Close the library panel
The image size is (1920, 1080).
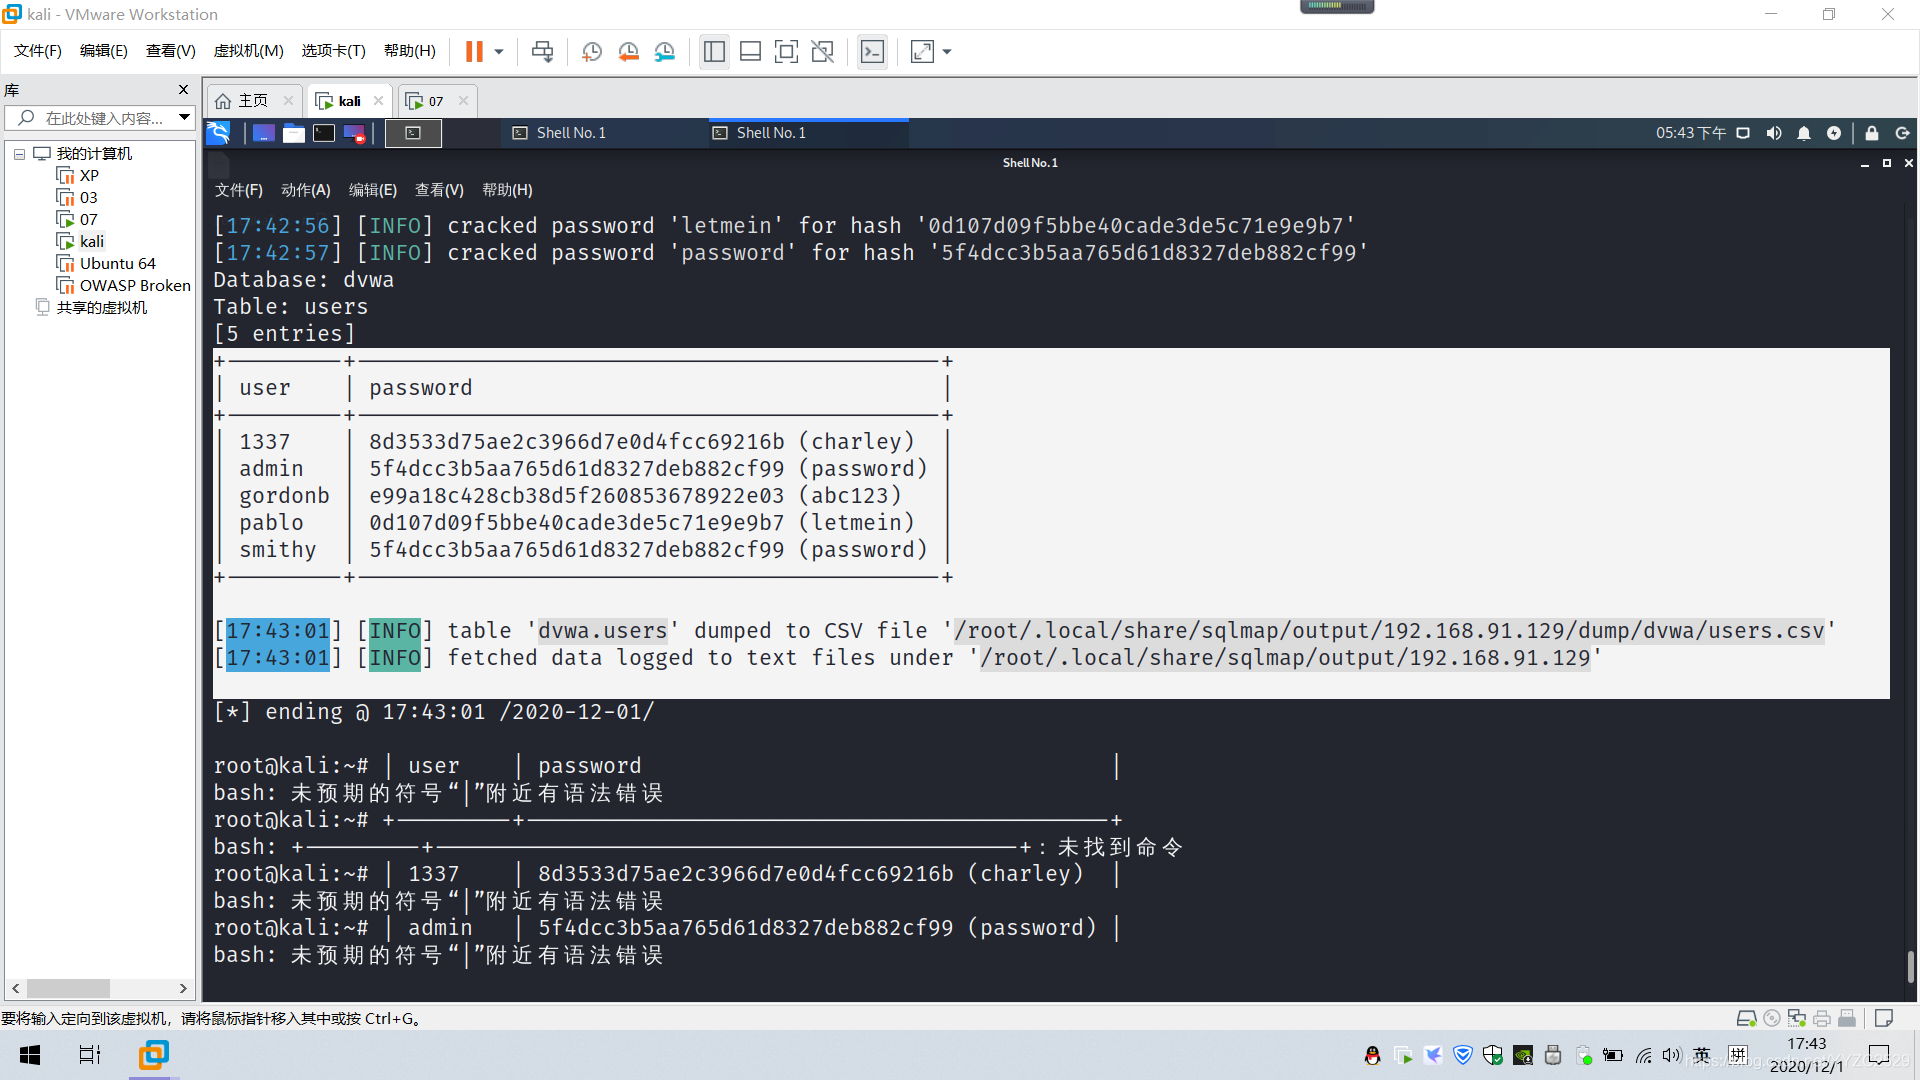pos(183,90)
